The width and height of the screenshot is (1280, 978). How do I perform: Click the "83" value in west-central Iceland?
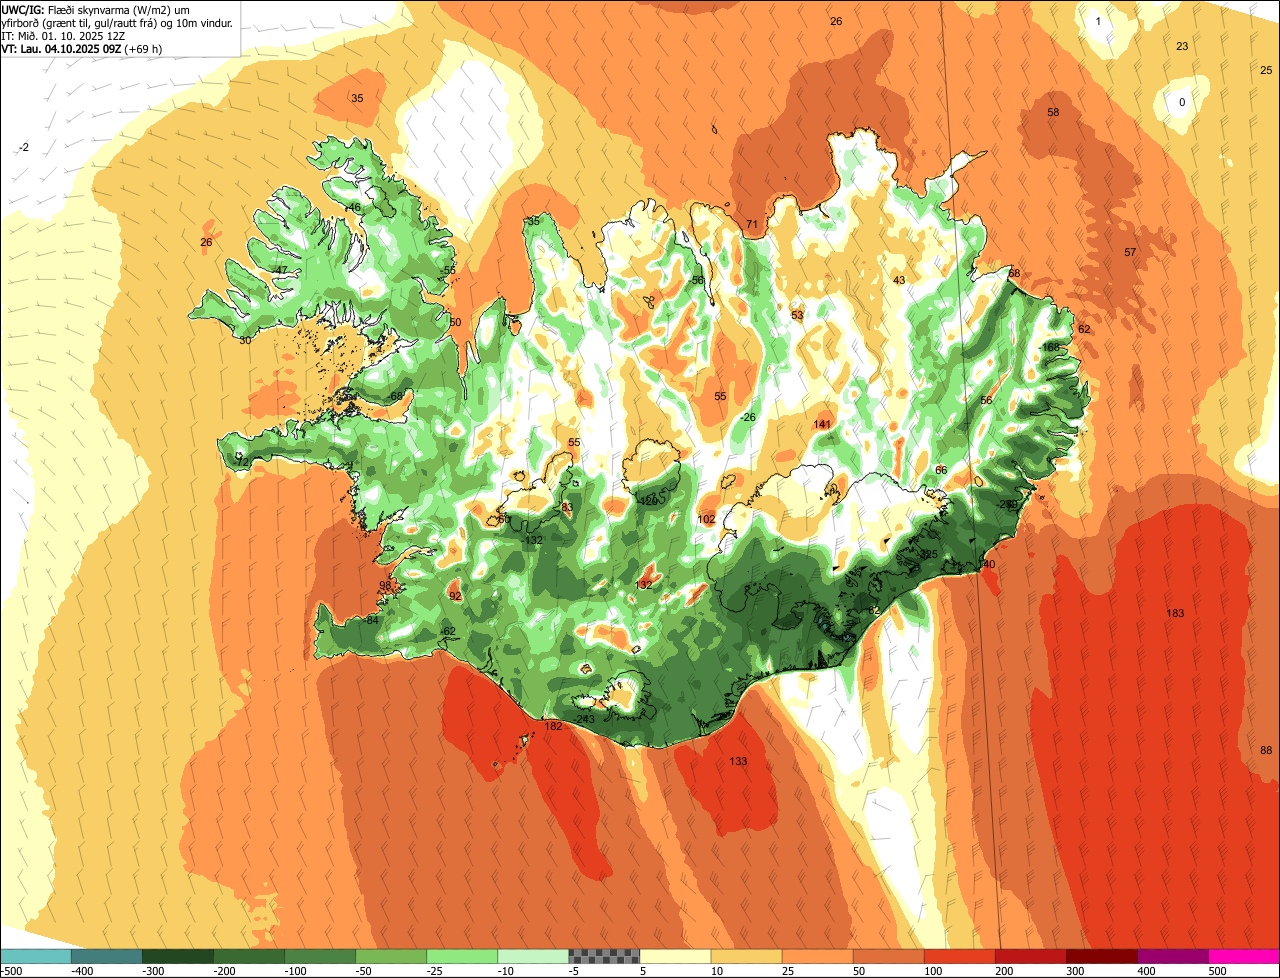coord(567,507)
